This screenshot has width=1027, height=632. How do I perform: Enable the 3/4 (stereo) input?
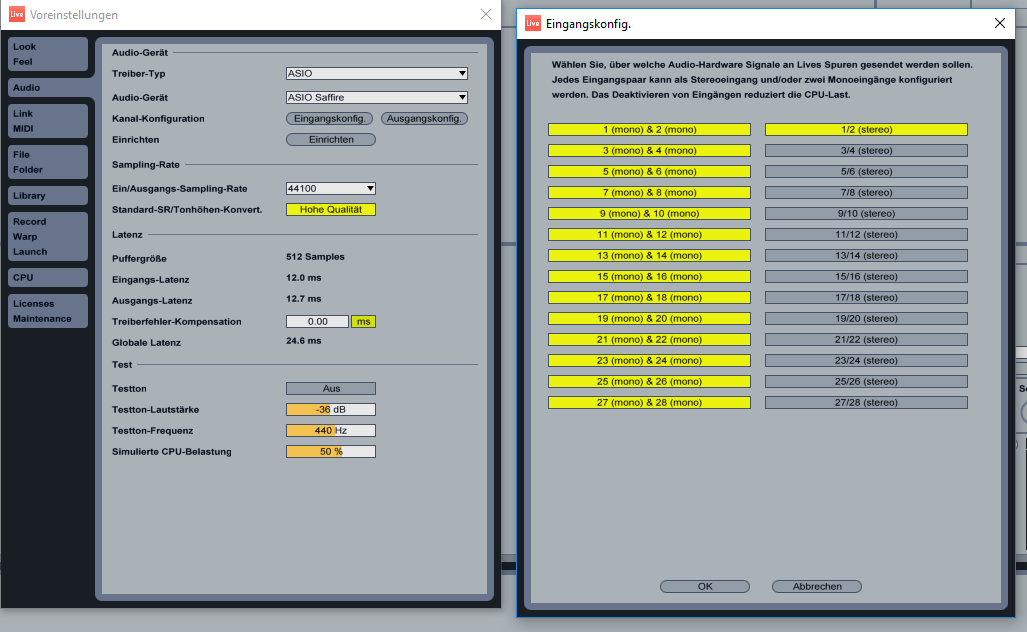(x=866, y=151)
